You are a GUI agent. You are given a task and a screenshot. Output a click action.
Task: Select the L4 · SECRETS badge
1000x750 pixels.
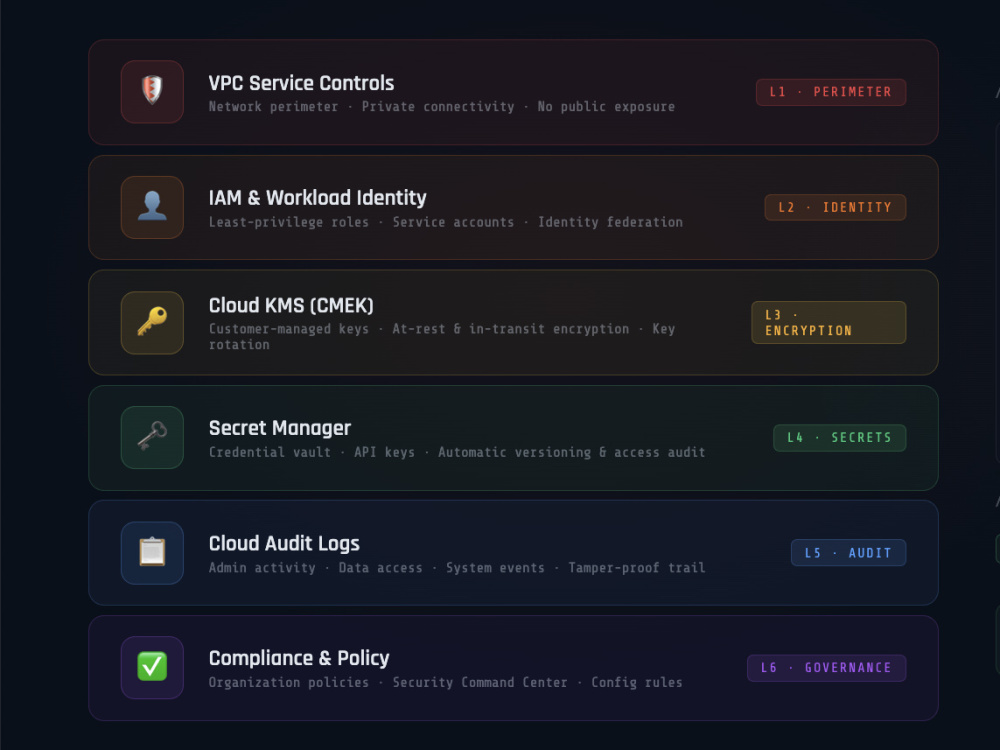click(840, 438)
